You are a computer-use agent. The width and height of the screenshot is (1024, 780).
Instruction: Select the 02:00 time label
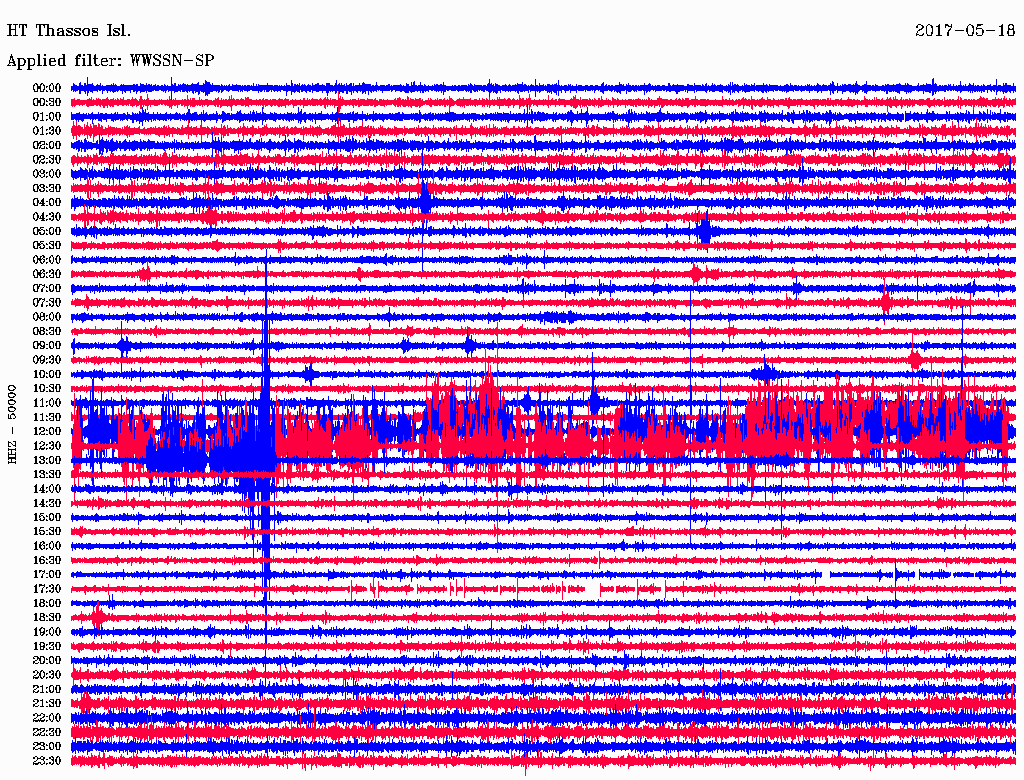click(47, 145)
